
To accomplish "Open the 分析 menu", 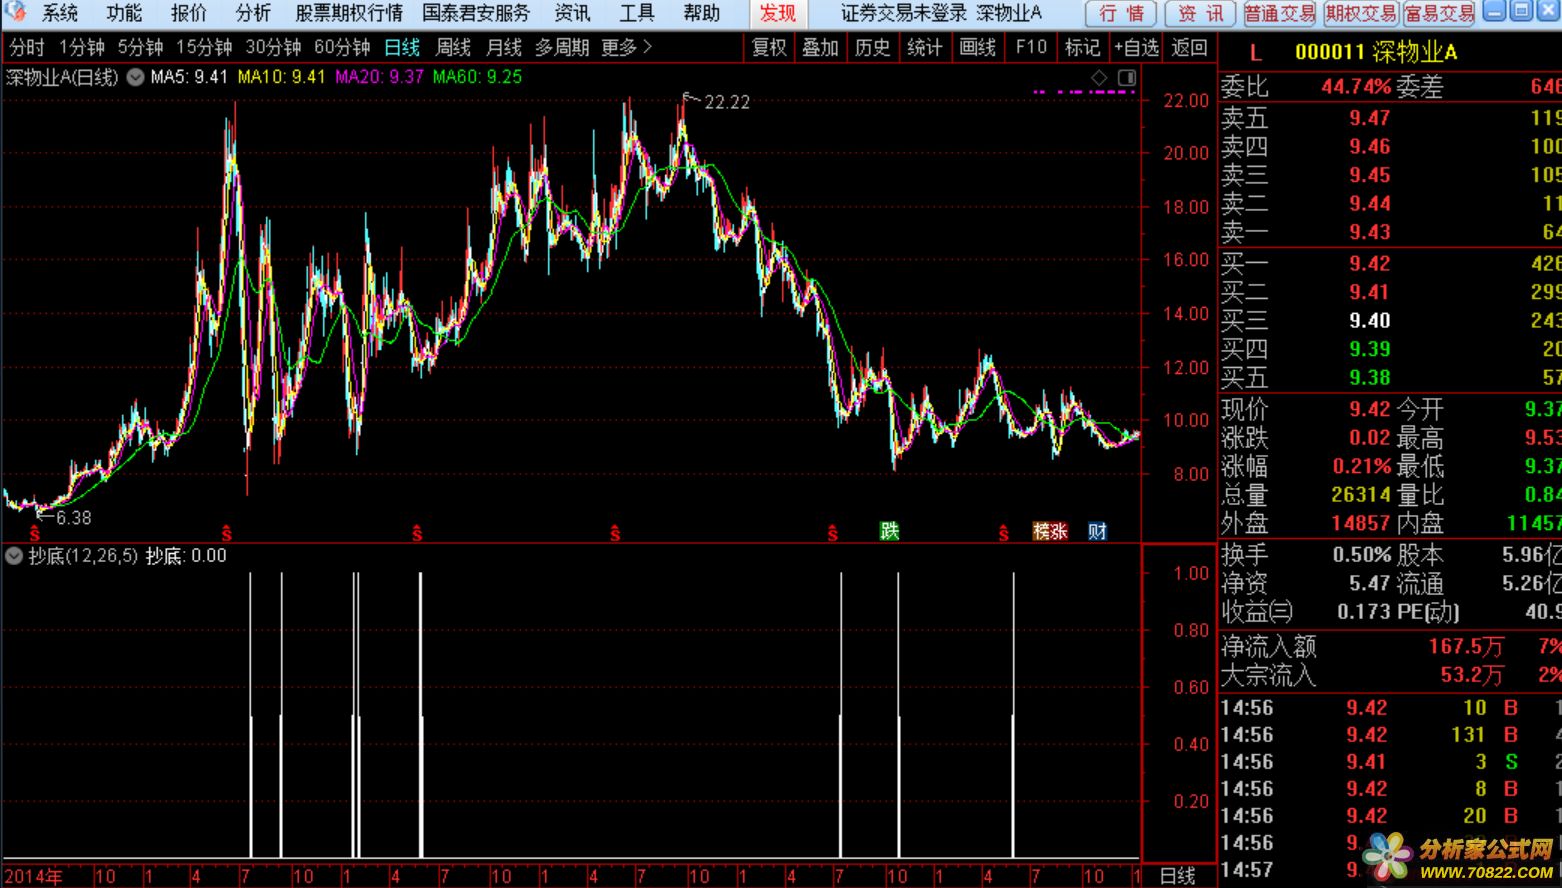I will tap(253, 13).
